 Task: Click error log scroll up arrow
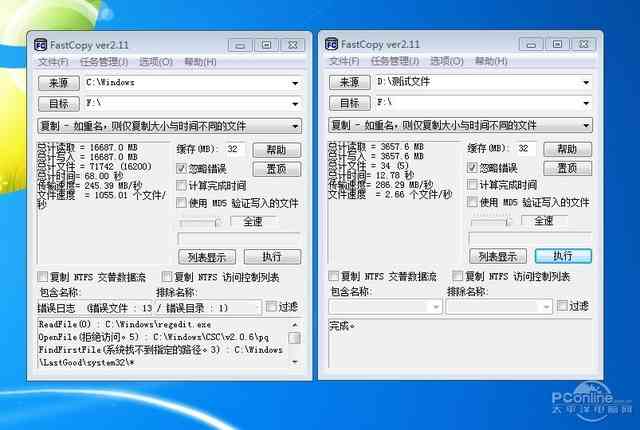(295, 325)
